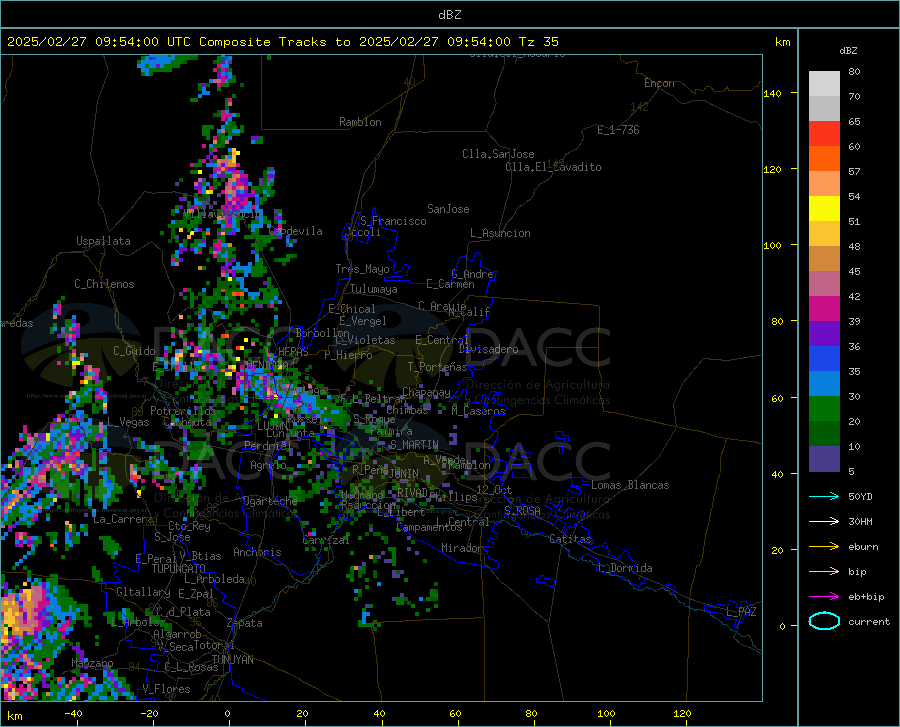The image size is (900, 727).
Task: Click the Divisadero place label
Action: [x=488, y=349]
